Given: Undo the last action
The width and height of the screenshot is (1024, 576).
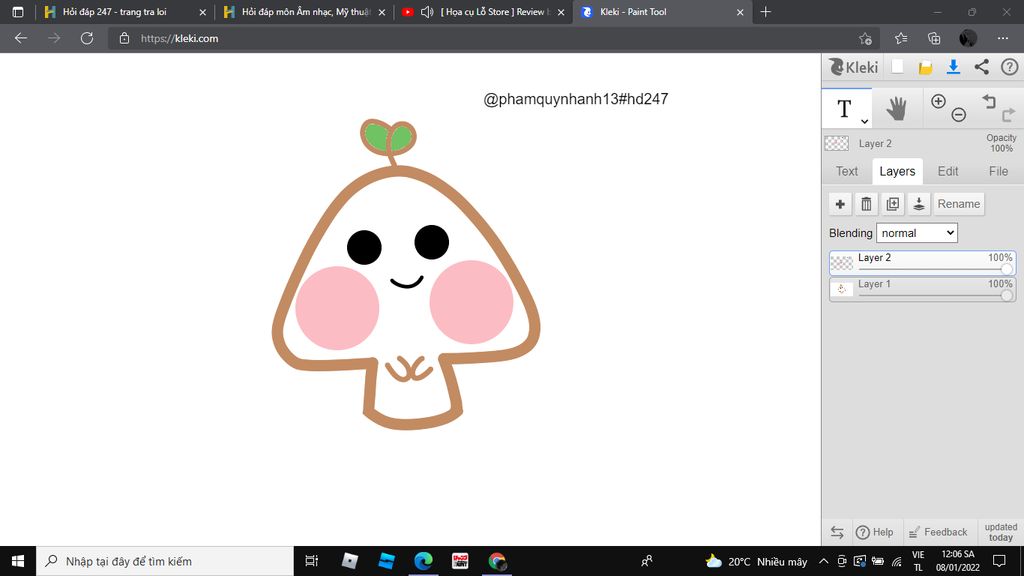Looking at the screenshot, I should point(989,101).
